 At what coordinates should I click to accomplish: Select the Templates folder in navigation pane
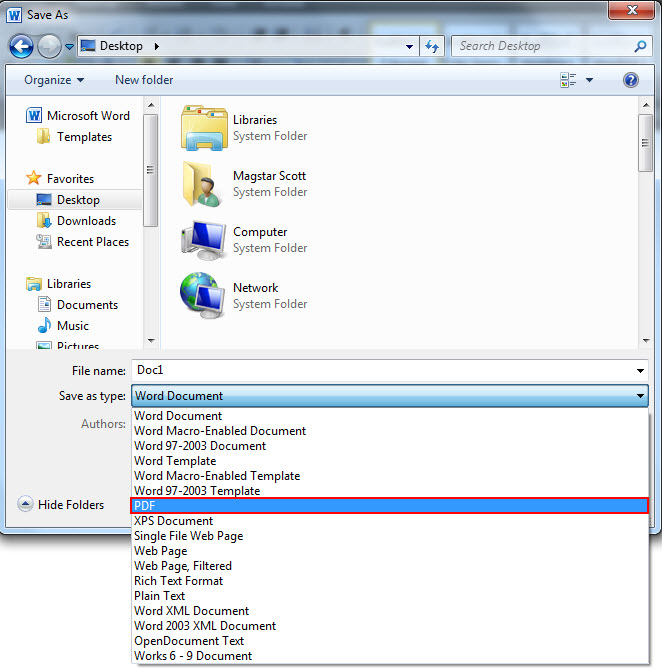[75, 137]
